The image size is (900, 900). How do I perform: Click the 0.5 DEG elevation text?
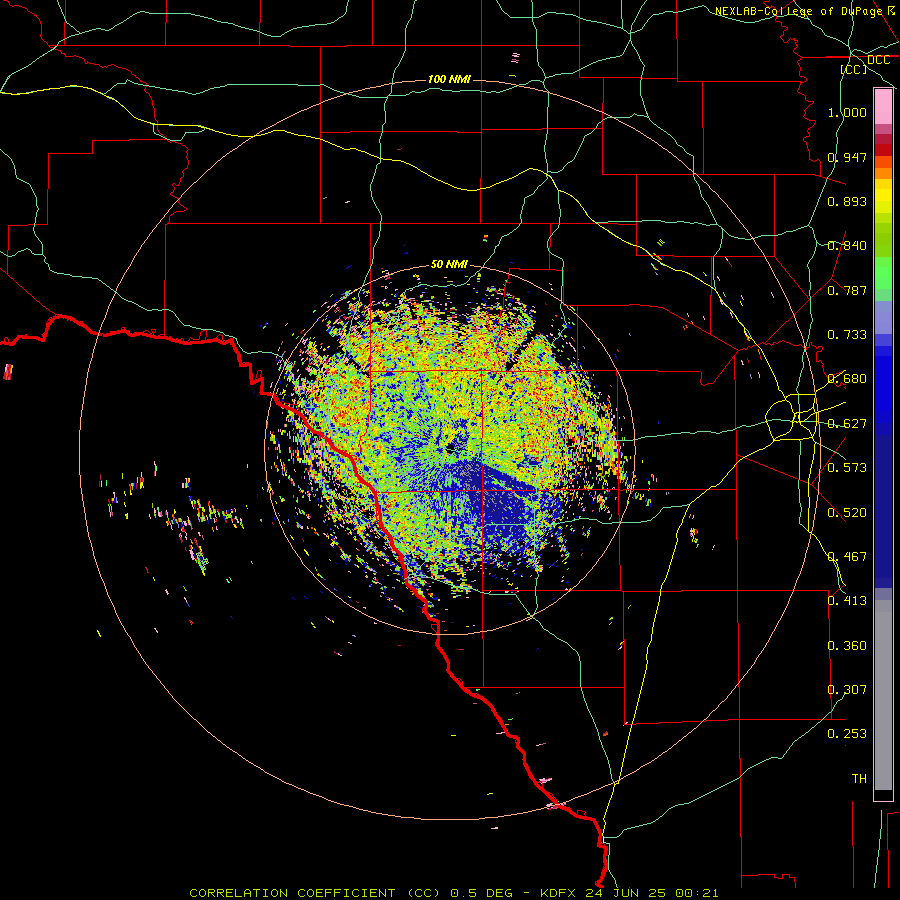[481, 893]
